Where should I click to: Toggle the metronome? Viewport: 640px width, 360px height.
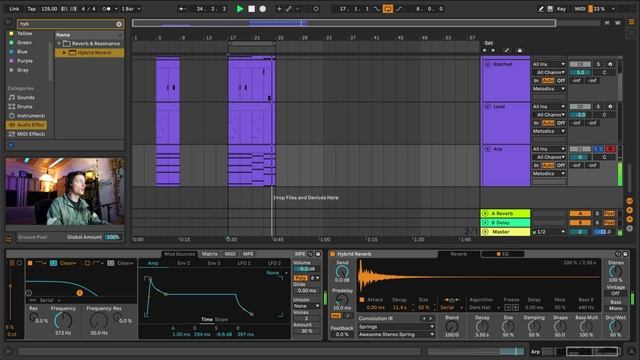107,9
